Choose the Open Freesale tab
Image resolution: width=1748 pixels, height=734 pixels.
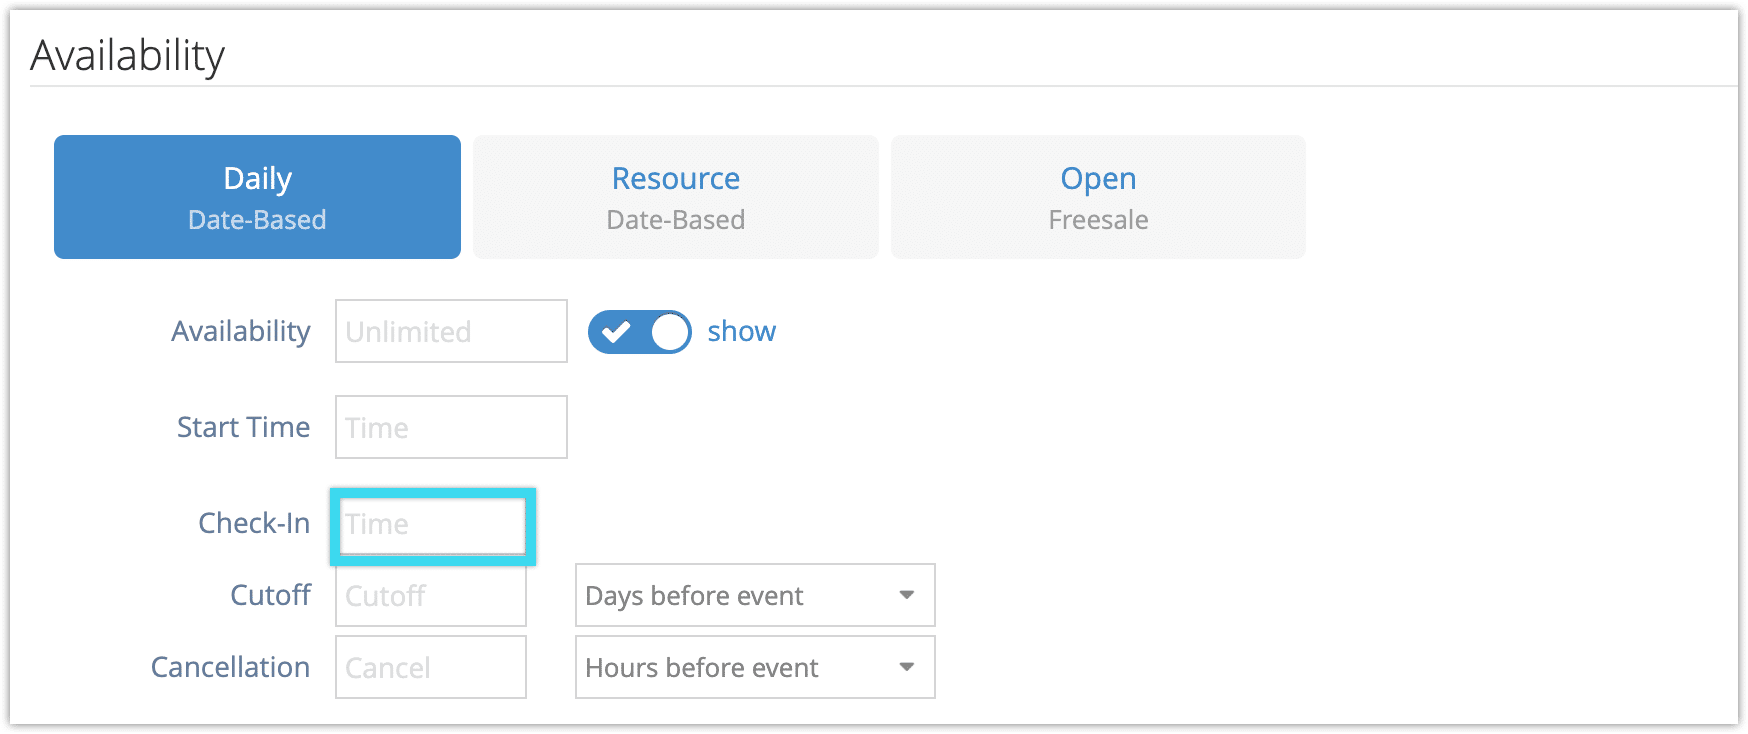(1098, 197)
